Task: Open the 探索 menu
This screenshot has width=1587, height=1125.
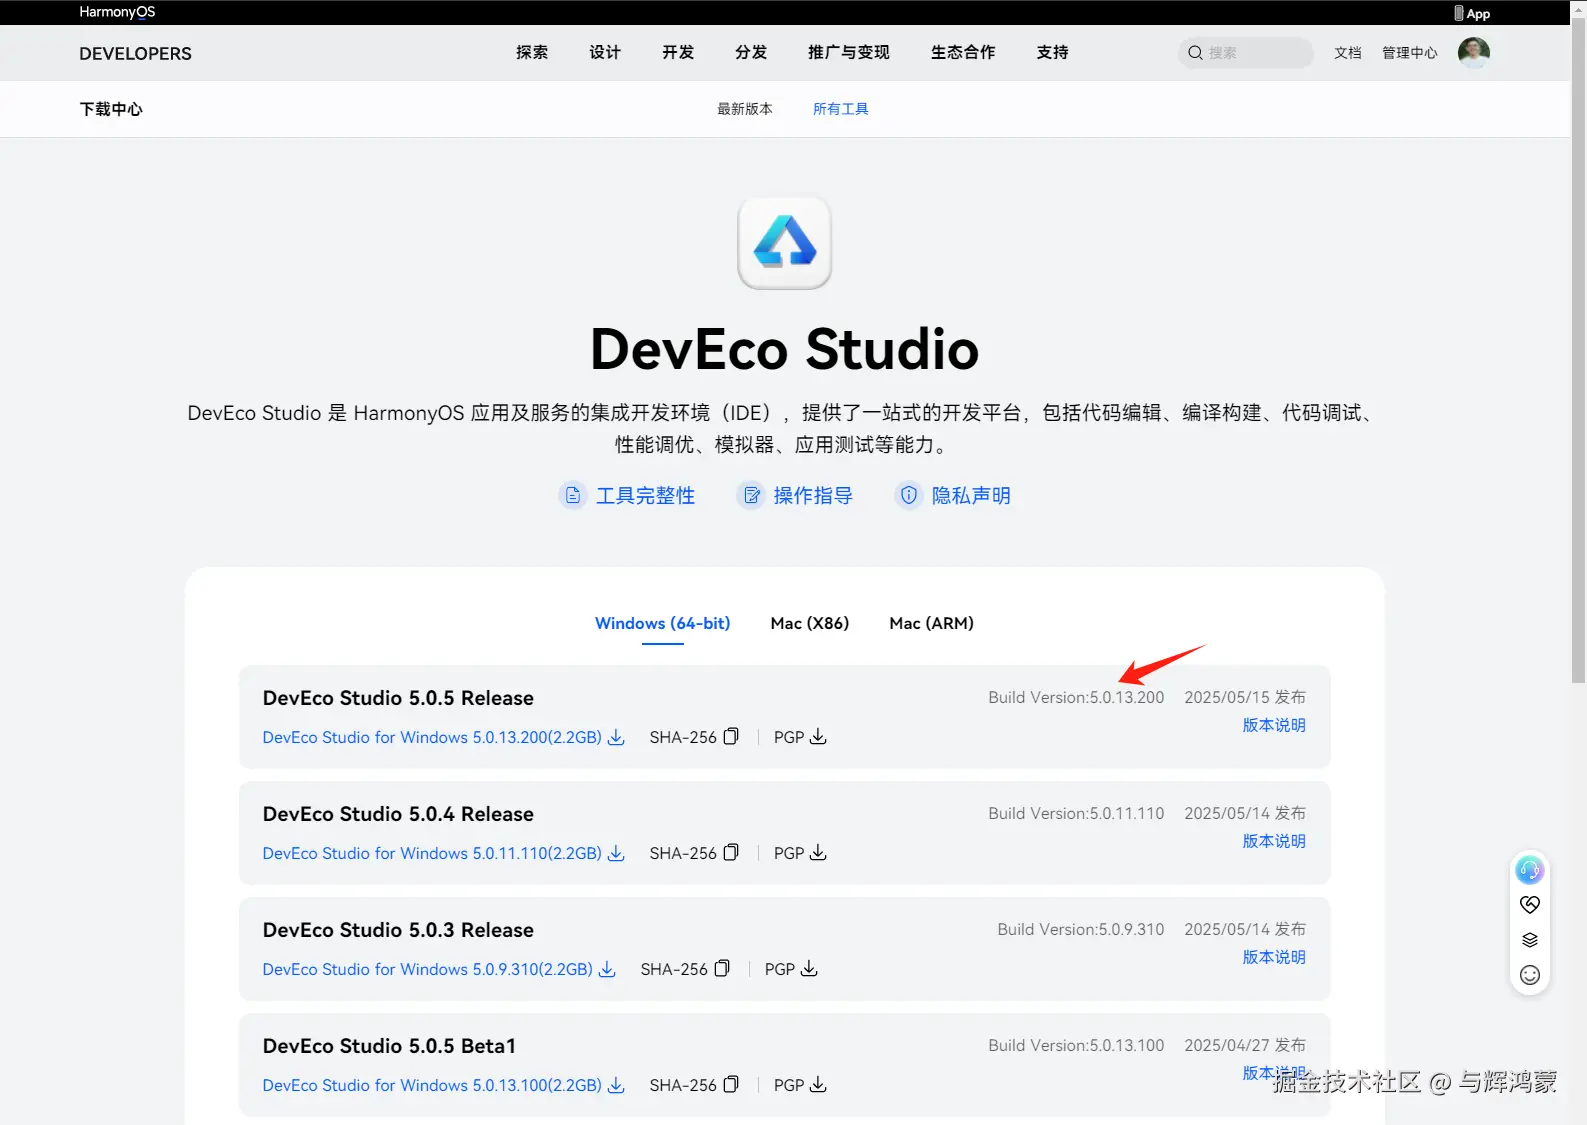Action: click(532, 53)
